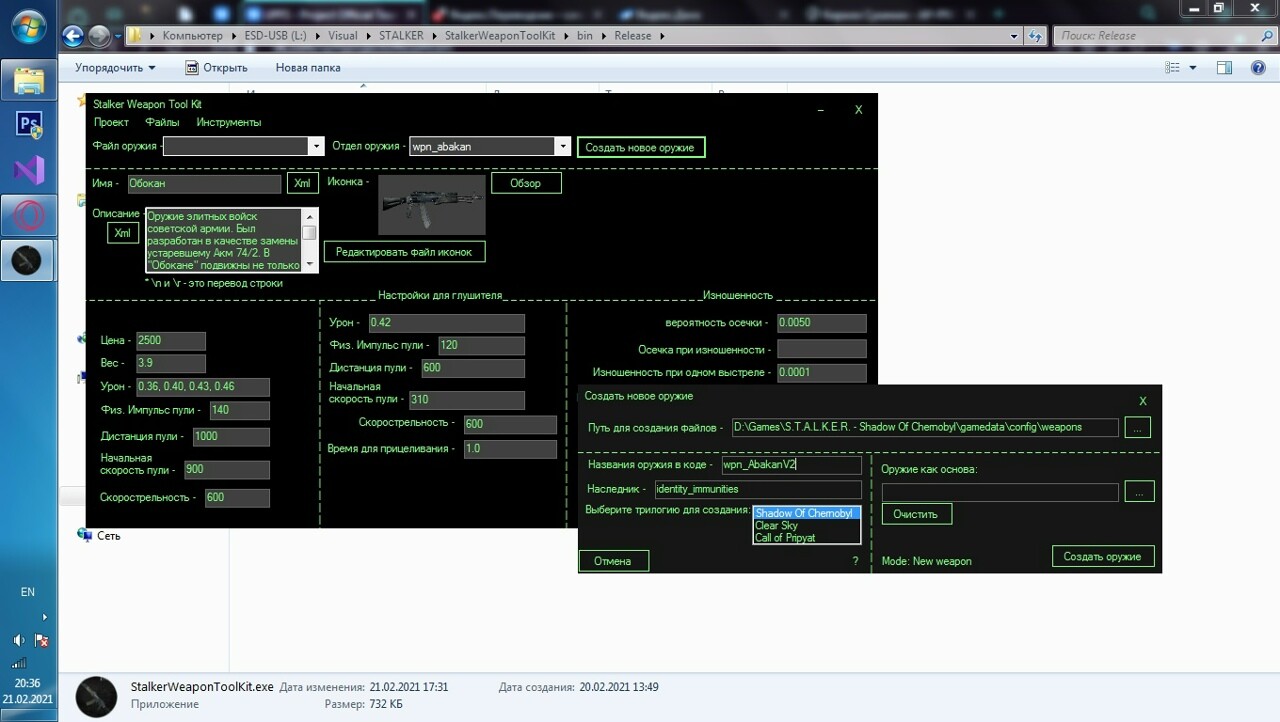This screenshot has height=722, width=1280.
Task: Click the вероятность осечки field showing 0.0050
Action: 822,323
